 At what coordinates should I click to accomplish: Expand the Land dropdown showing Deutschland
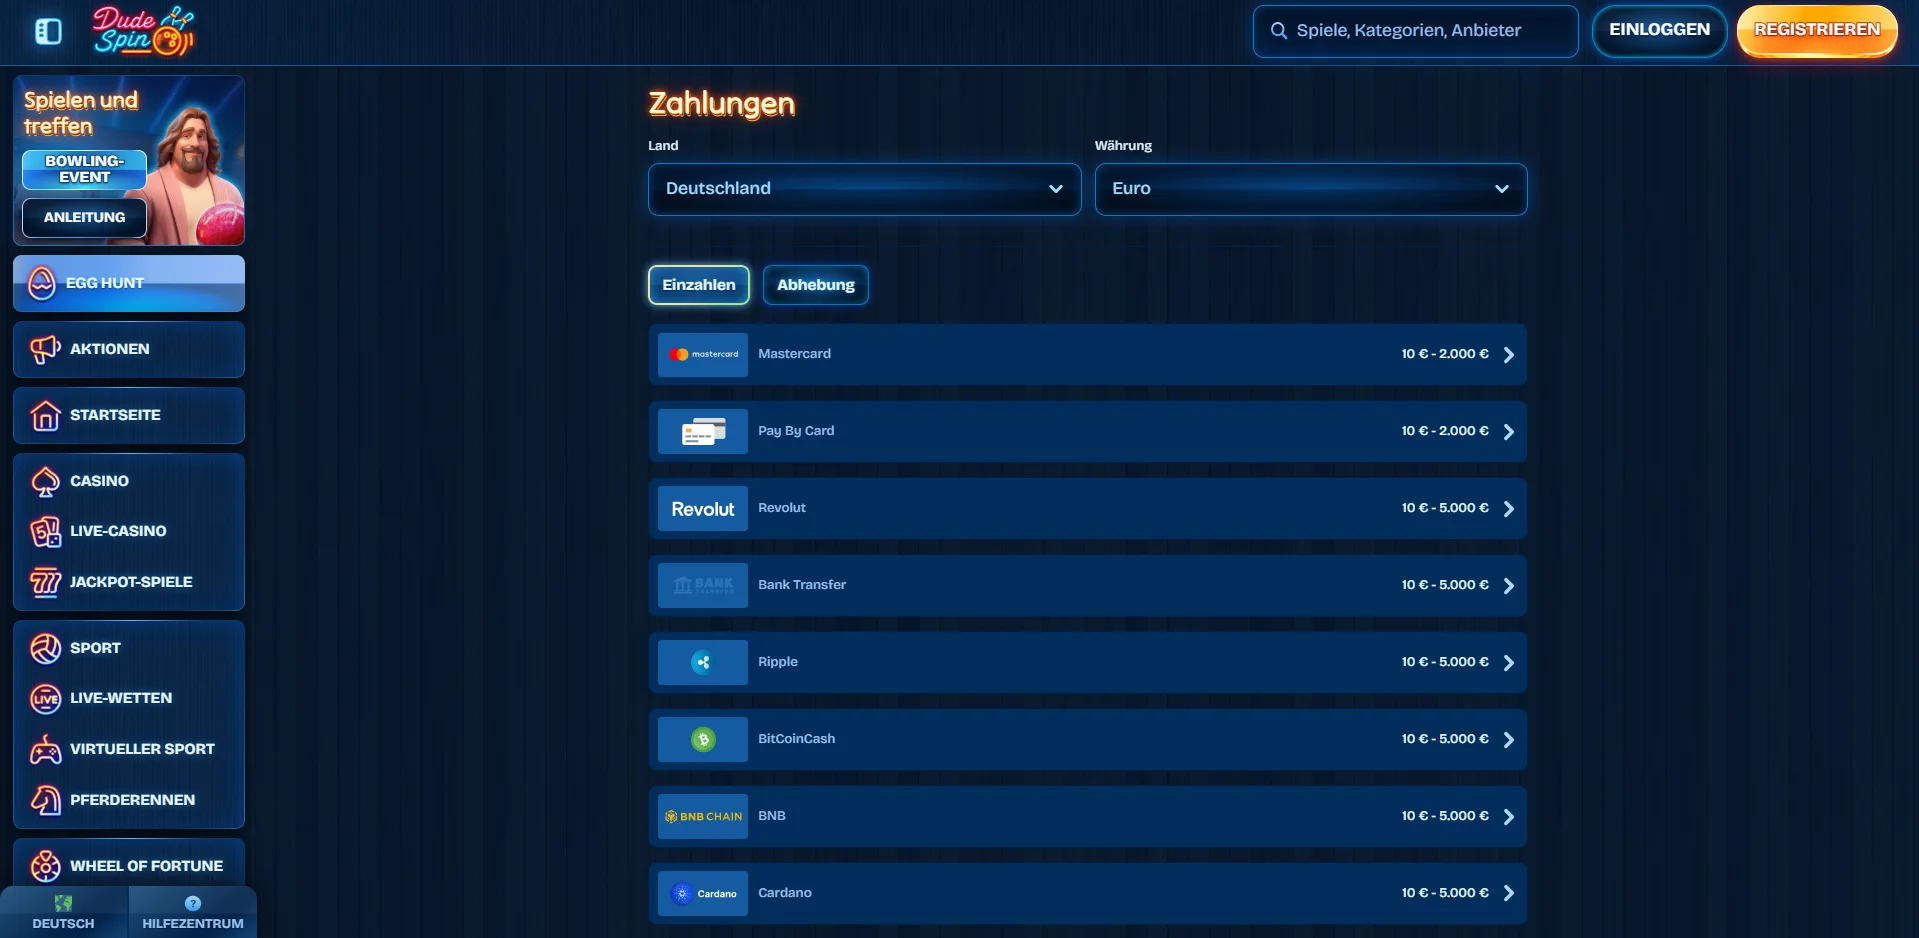pyautogui.click(x=864, y=189)
